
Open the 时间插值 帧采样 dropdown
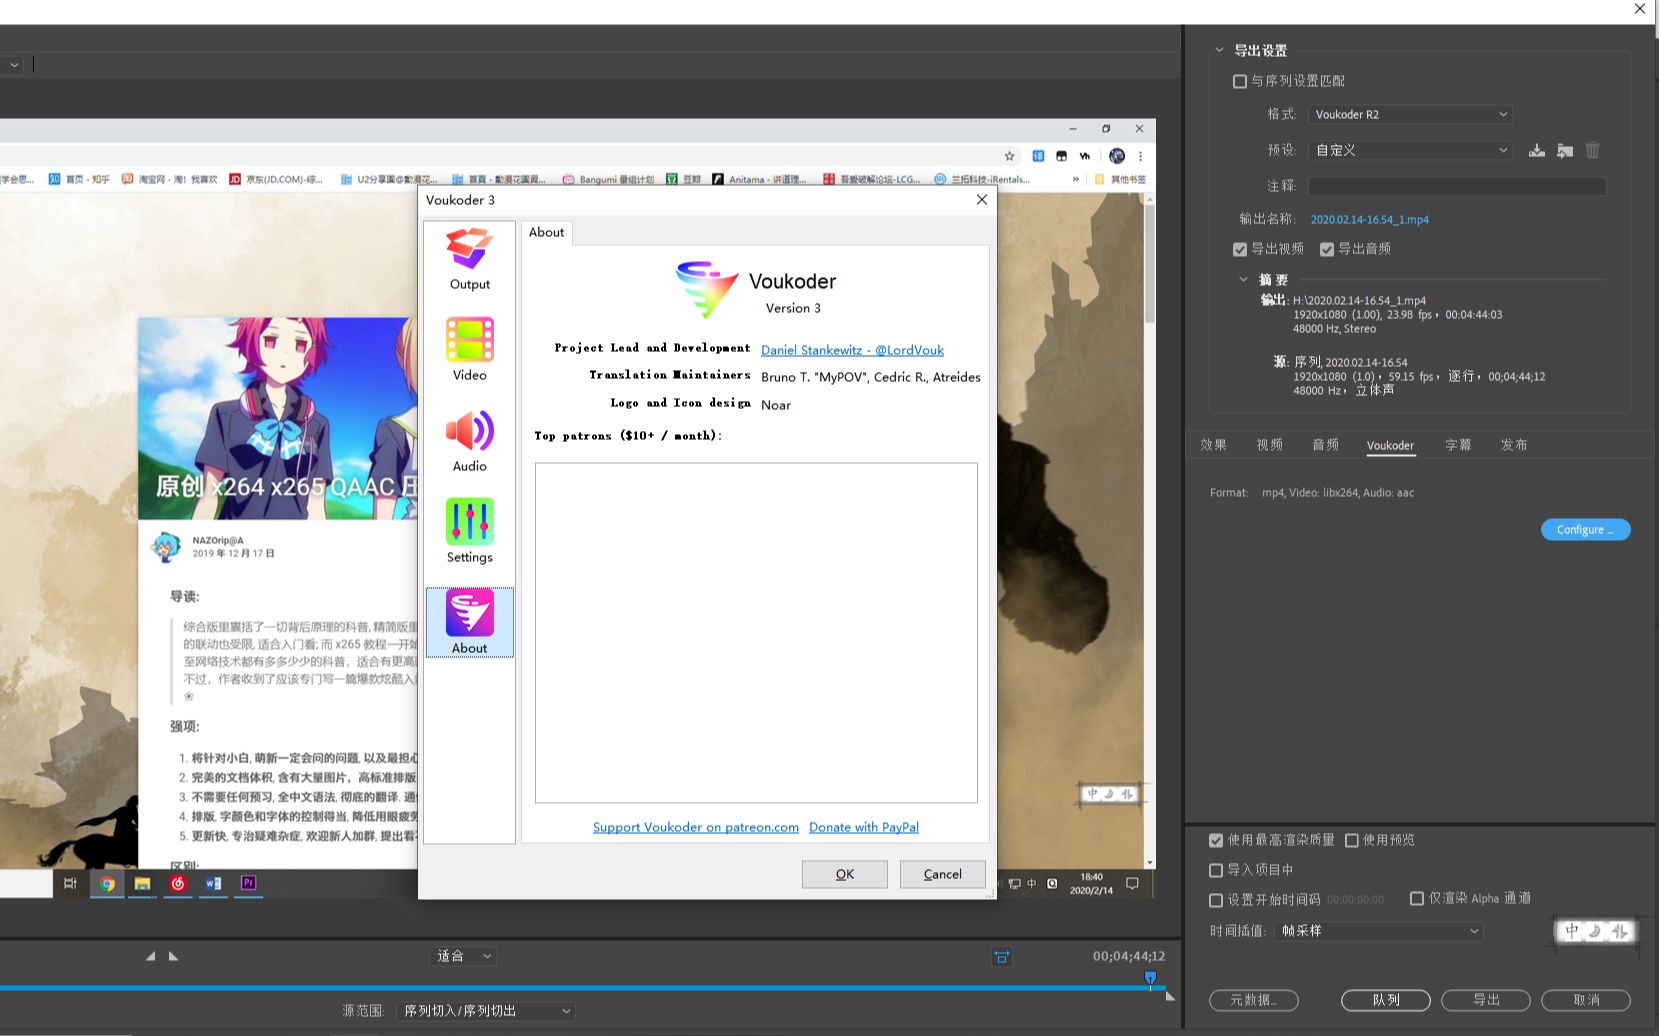(x=1378, y=931)
